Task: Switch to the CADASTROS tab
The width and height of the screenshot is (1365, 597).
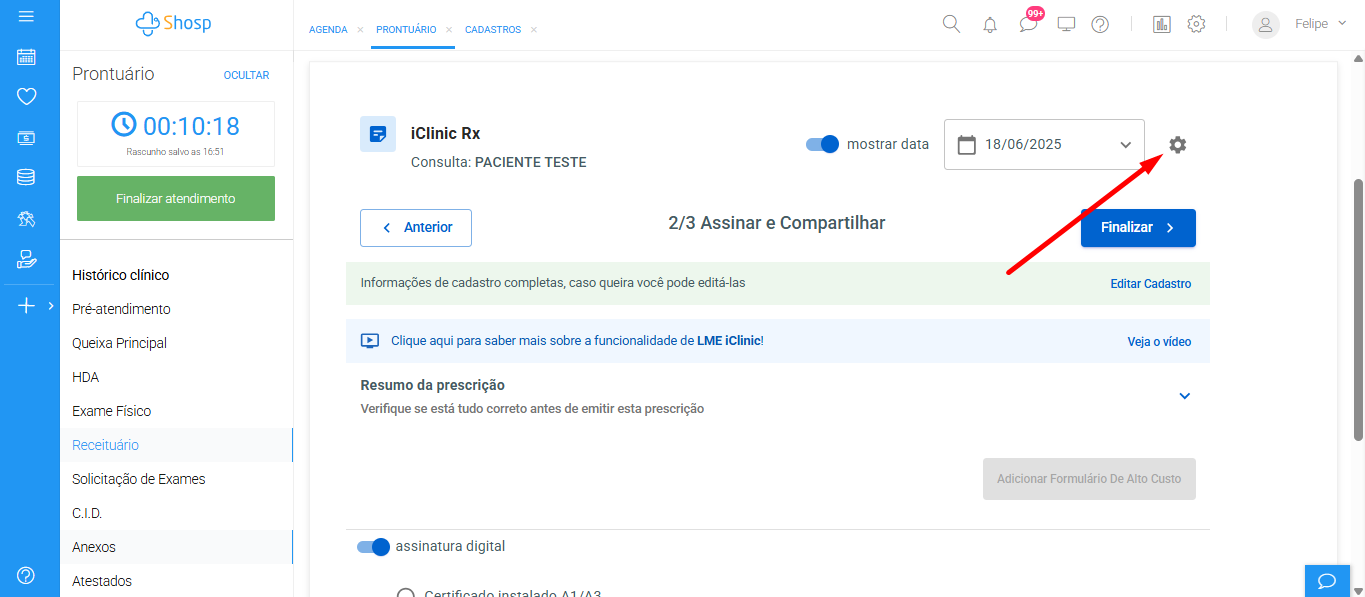Action: pos(493,30)
